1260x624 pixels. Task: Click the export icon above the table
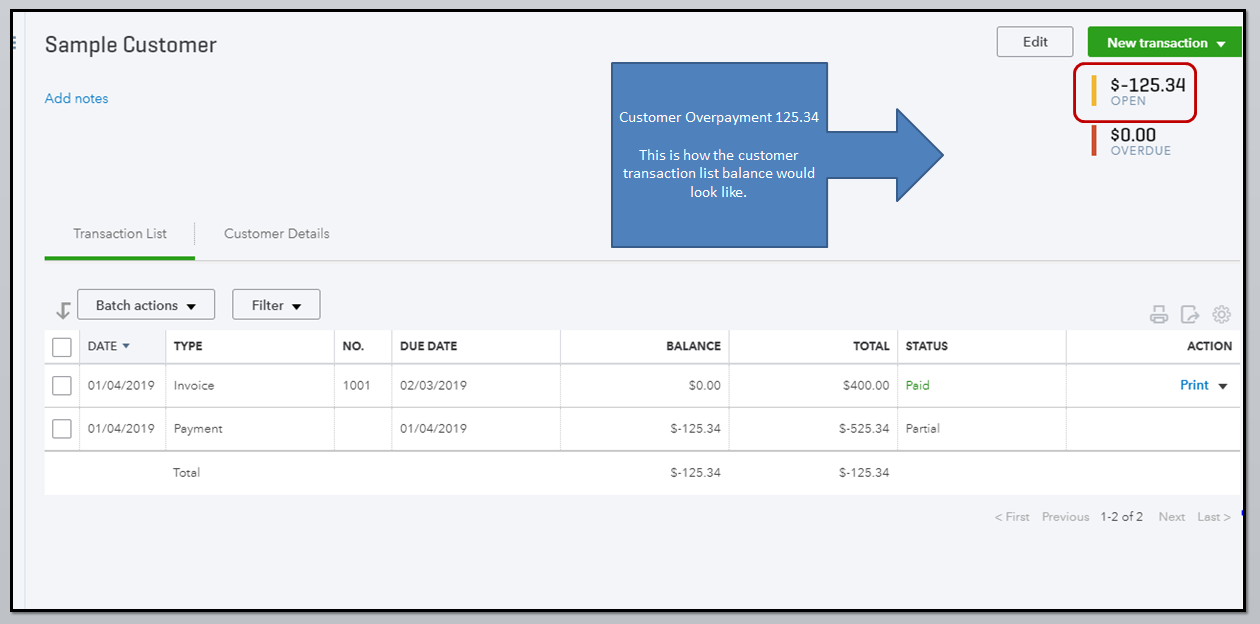point(1190,315)
